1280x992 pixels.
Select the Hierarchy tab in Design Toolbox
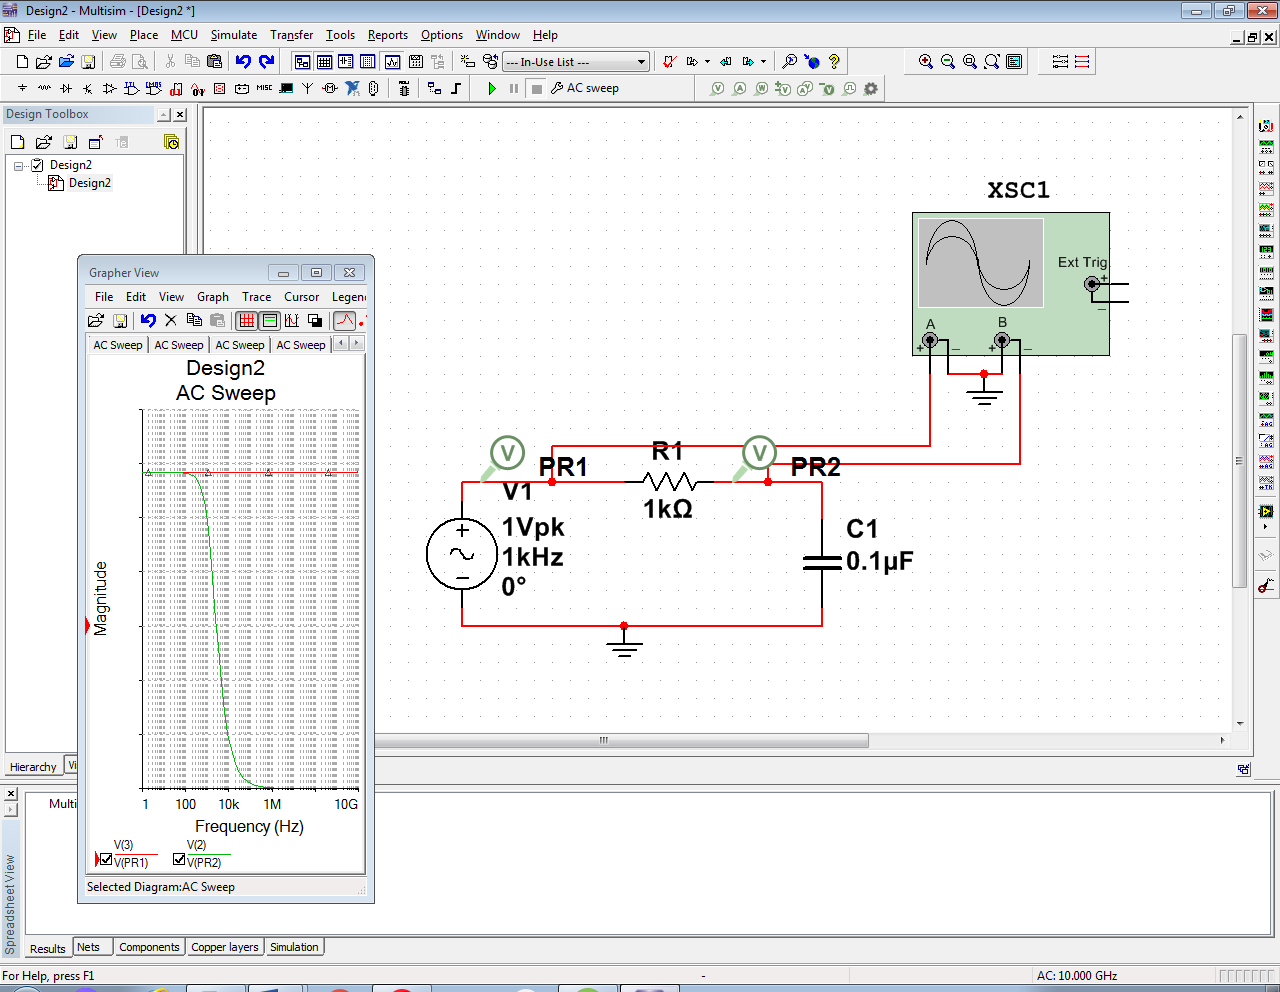pos(33,767)
